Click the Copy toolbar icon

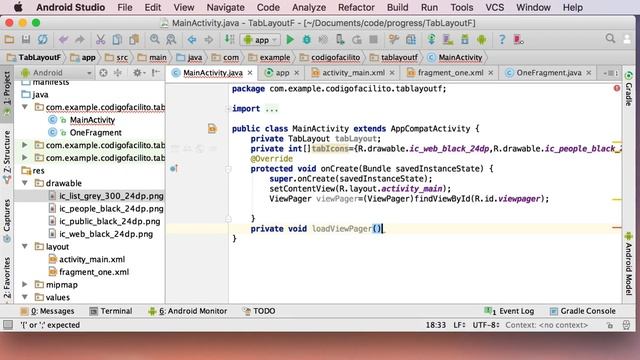coord(117,40)
